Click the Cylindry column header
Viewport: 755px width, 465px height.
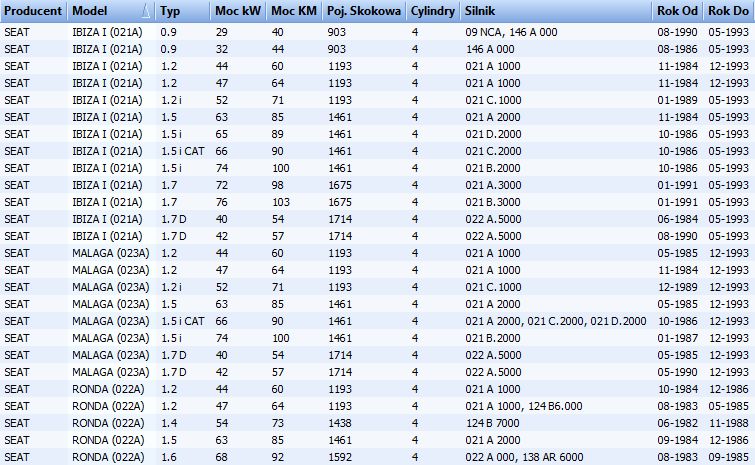pos(433,11)
